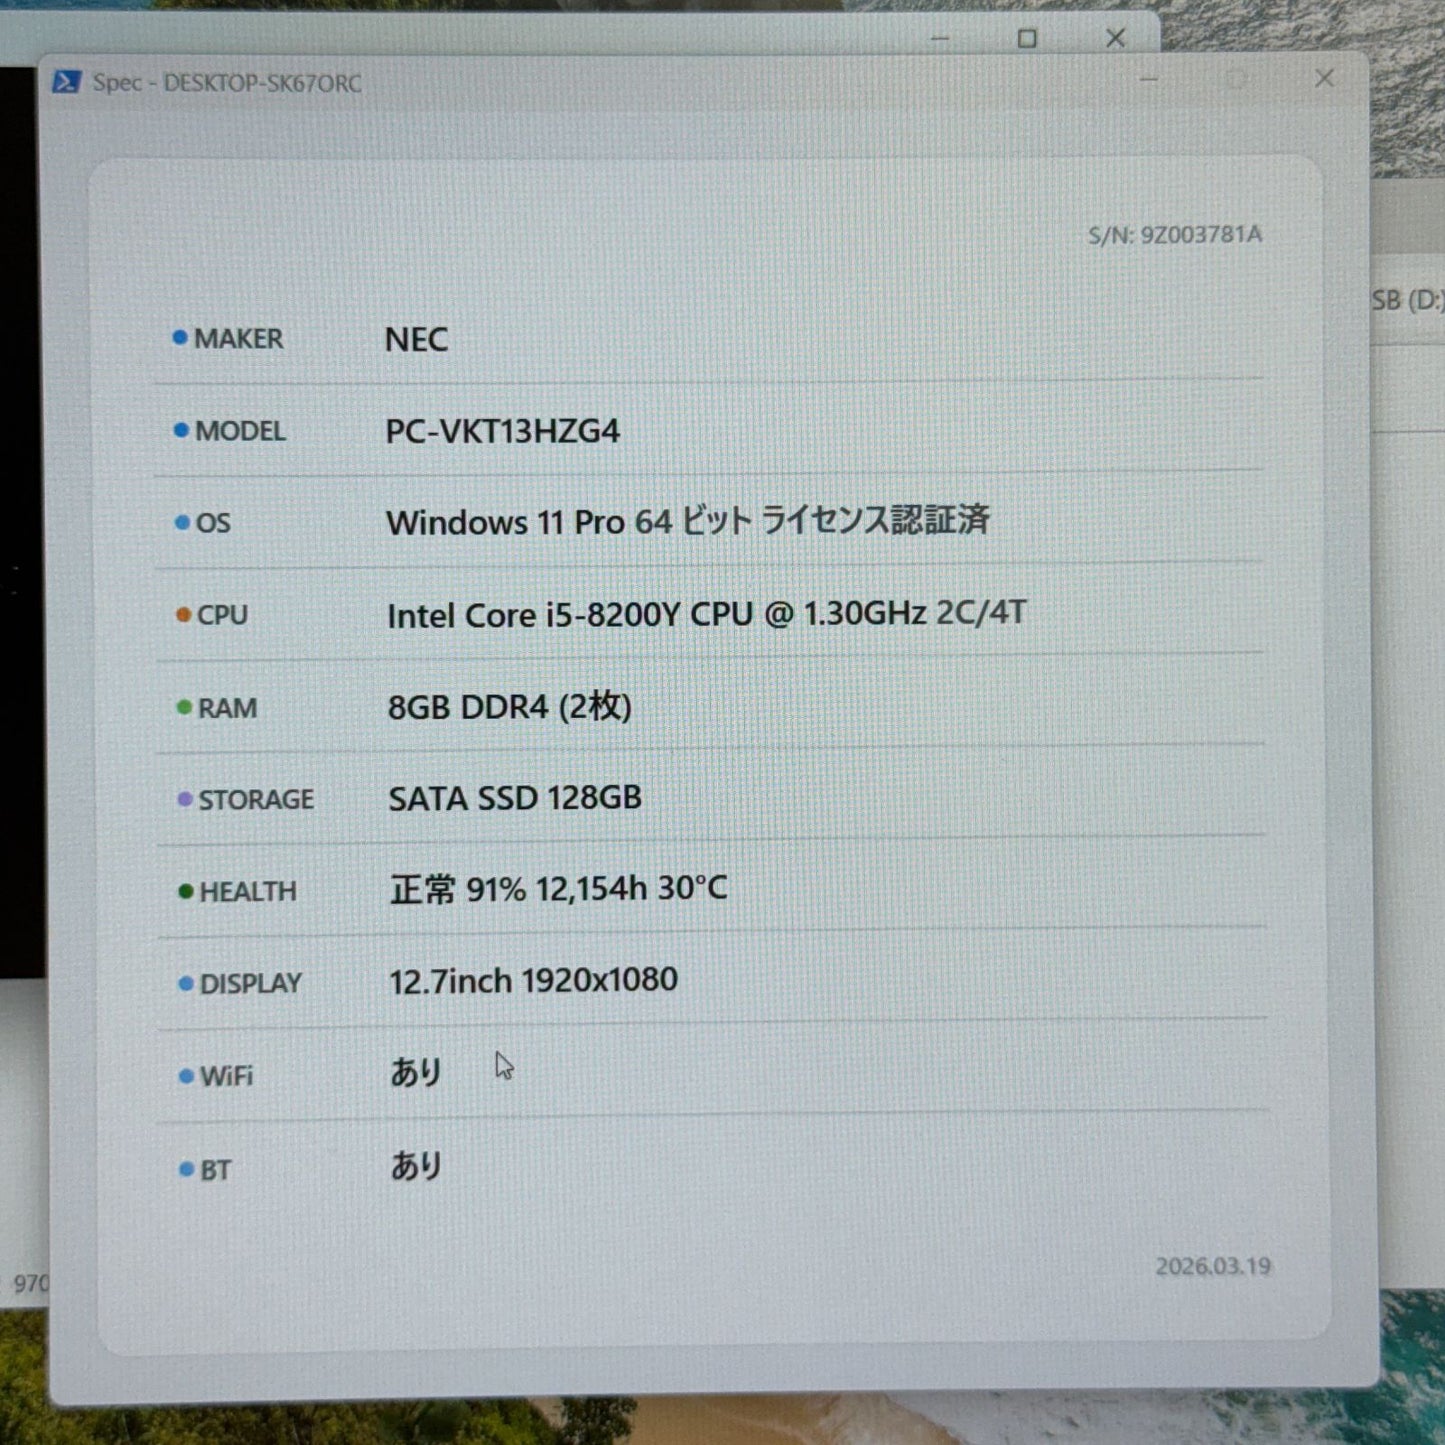Click the blue MAKER bullet dot
This screenshot has height=1445, width=1445.
(180, 338)
